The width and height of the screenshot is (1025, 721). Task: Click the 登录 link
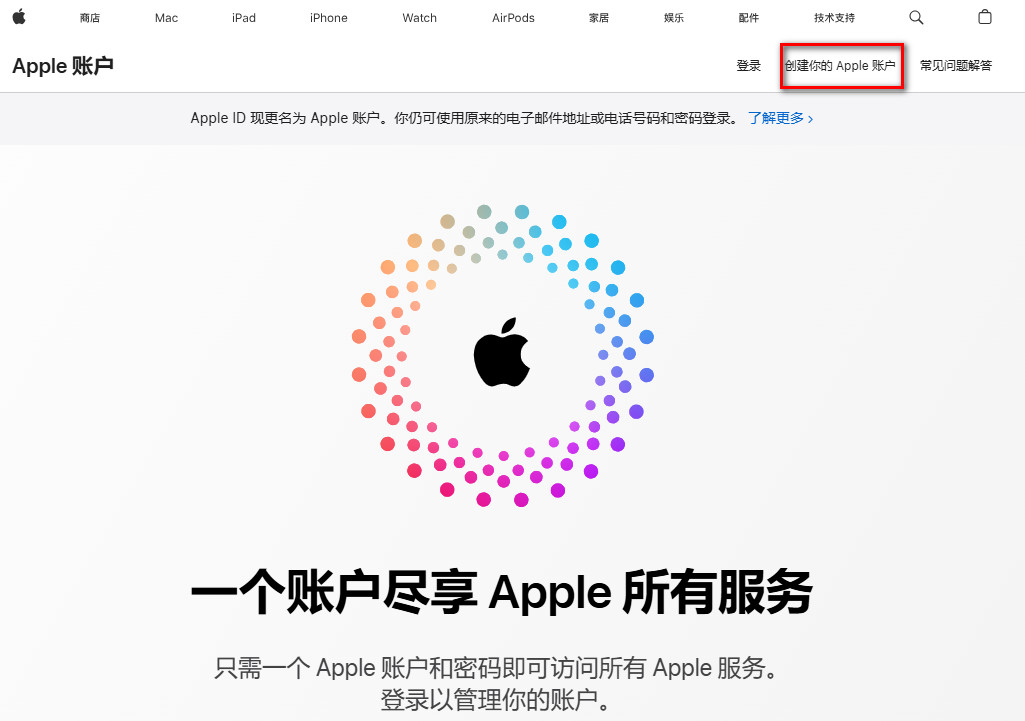pos(748,65)
